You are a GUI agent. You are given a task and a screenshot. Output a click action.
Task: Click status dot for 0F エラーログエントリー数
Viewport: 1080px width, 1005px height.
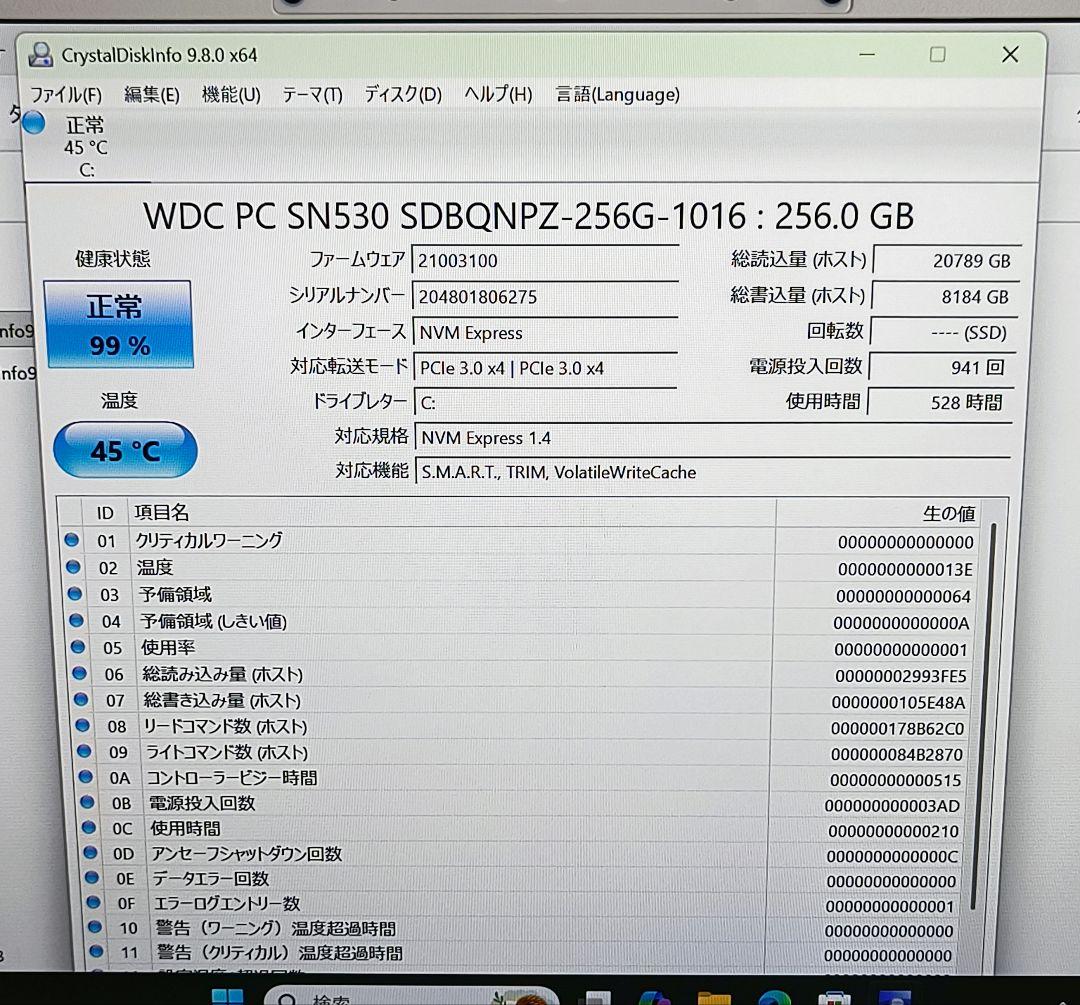pos(94,902)
